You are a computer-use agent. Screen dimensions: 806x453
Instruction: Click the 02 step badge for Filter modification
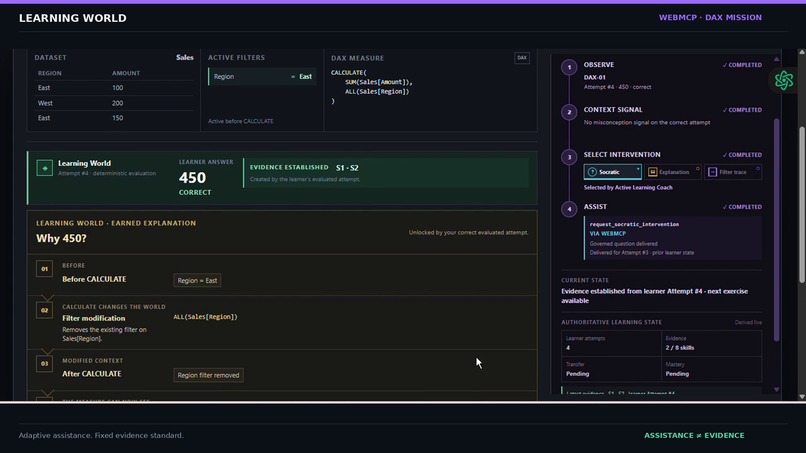[x=44, y=311]
